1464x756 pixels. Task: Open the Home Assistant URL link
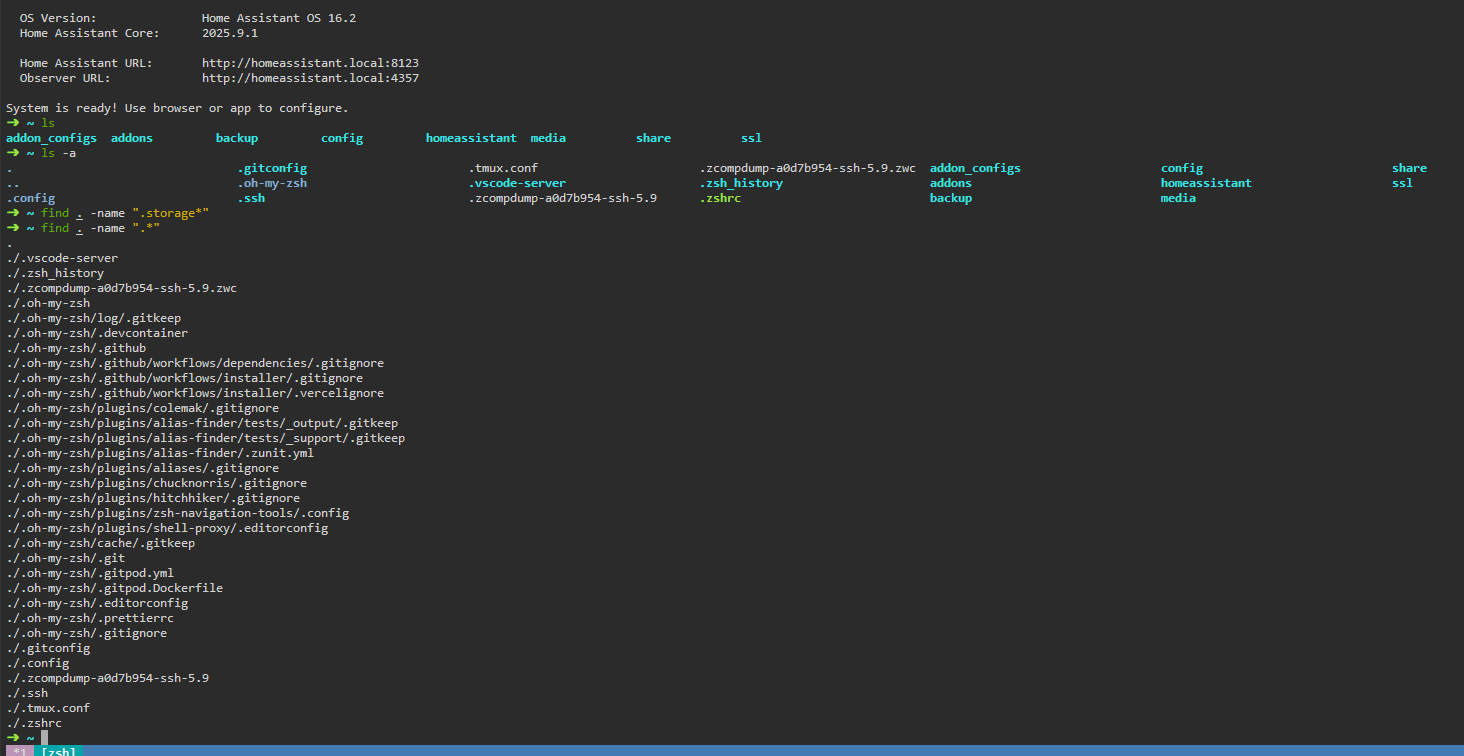[310, 62]
